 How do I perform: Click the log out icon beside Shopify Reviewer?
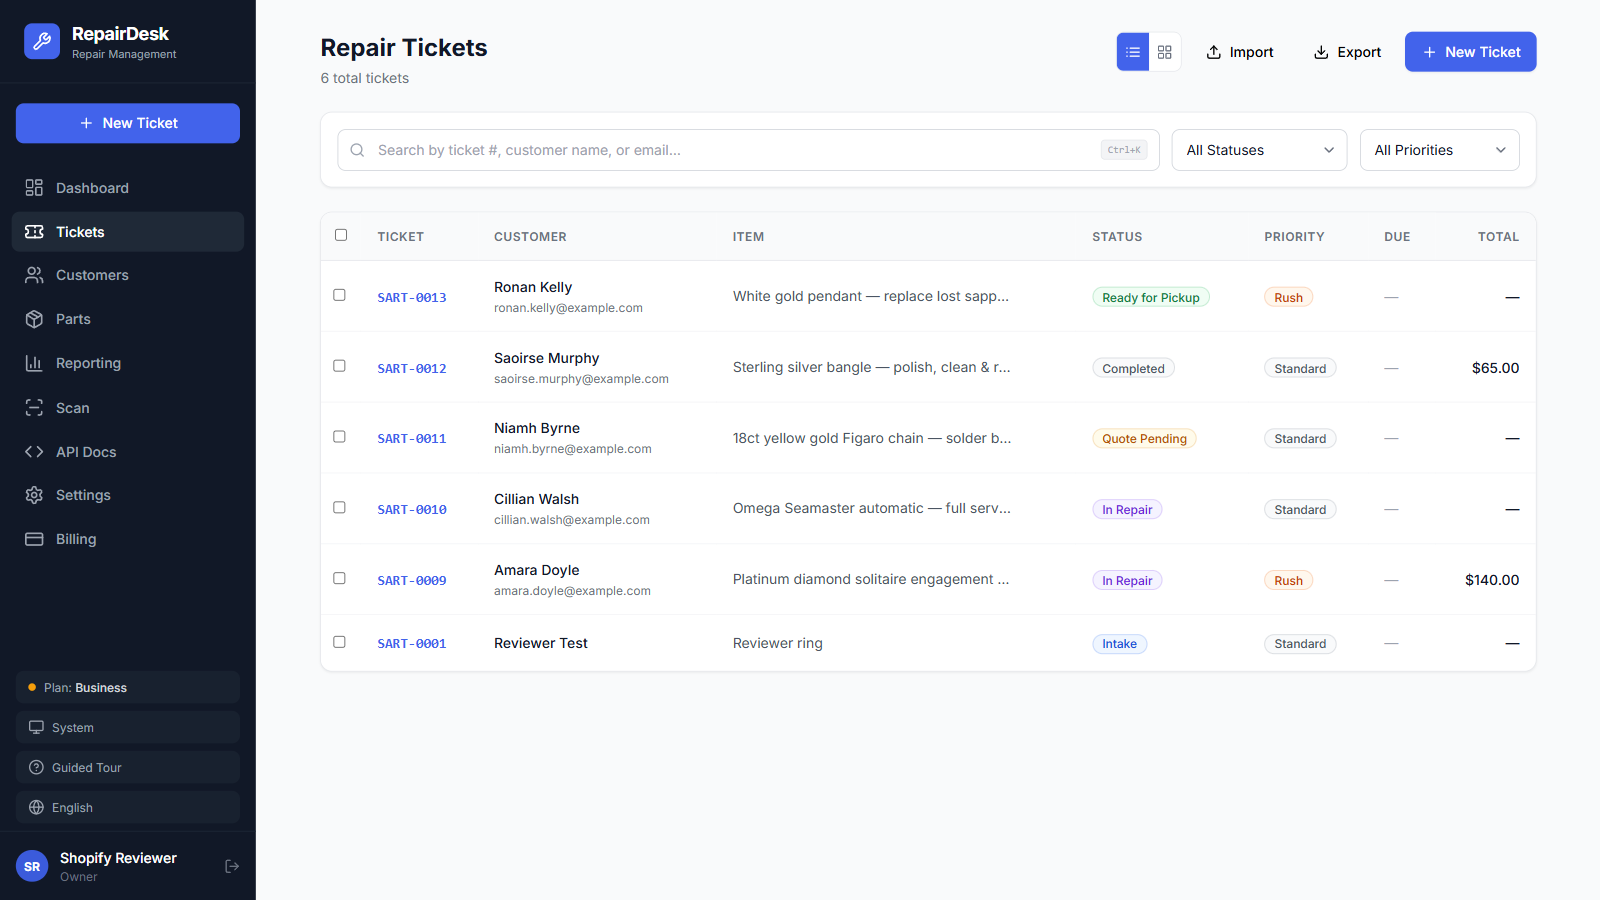[x=232, y=866]
